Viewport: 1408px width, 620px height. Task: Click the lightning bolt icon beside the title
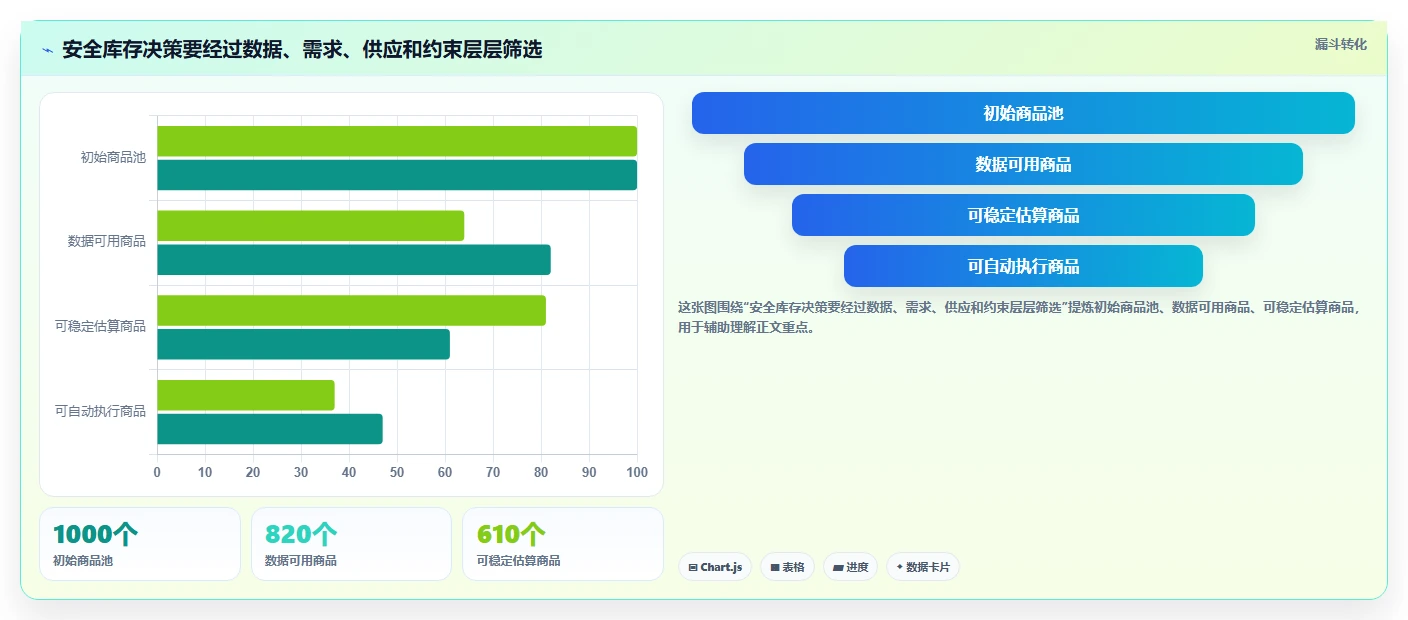tap(47, 50)
